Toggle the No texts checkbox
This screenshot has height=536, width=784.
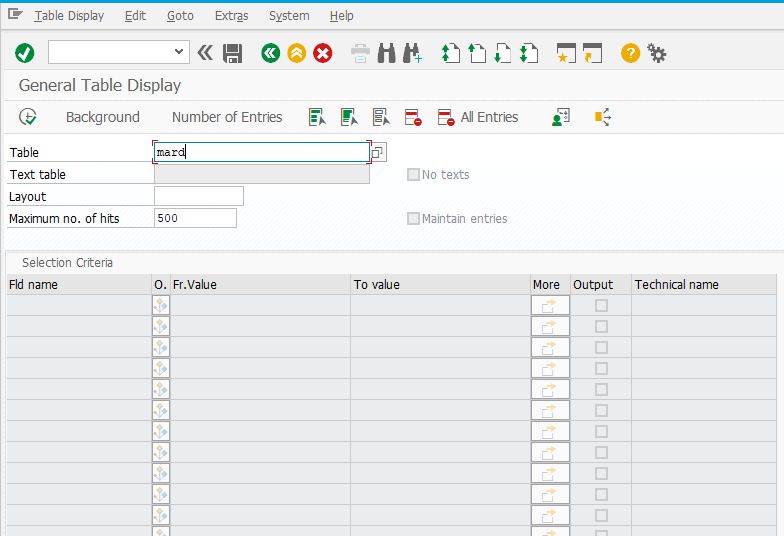(413, 174)
